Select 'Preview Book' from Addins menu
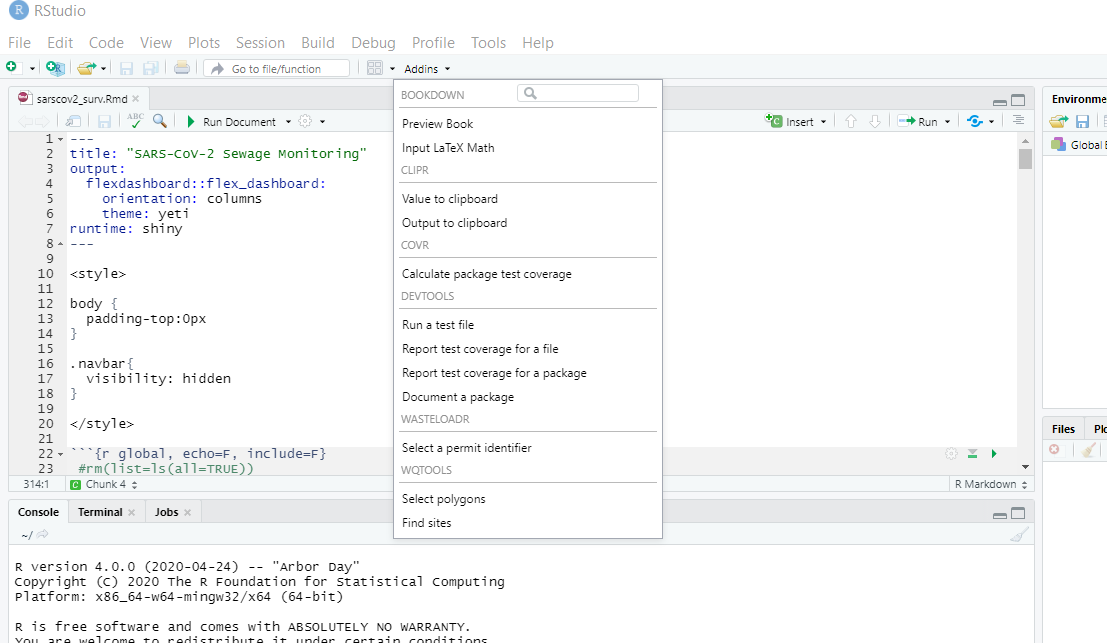The width and height of the screenshot is (1107, 643). coord(437,124)
